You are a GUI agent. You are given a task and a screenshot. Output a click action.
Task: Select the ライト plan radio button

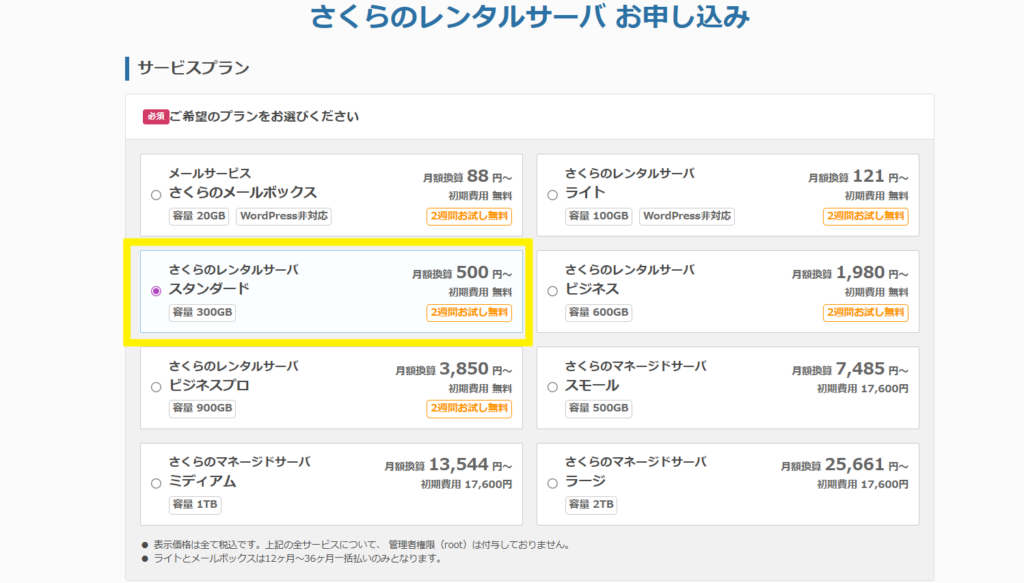pos(552,195)
